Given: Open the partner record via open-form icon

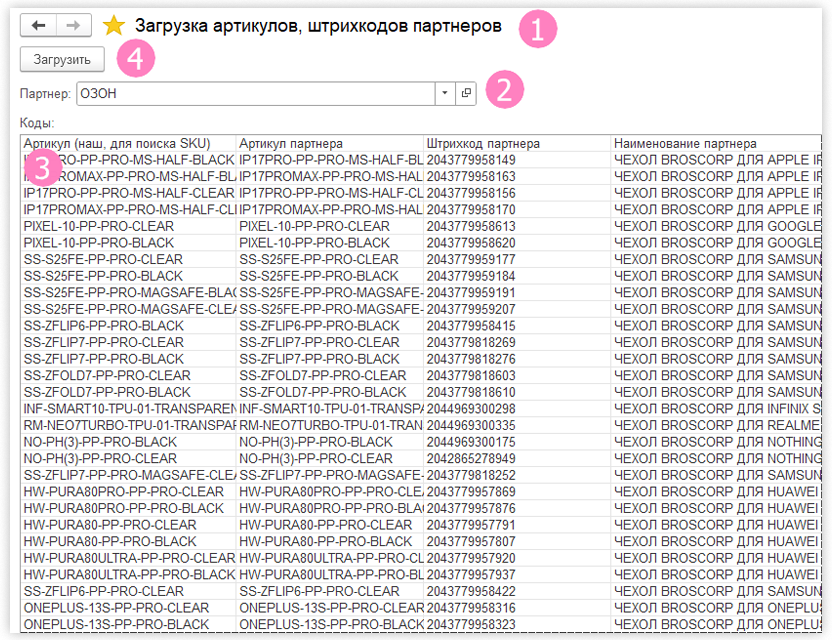Looking at the screenshot, I should click(467, 93).
